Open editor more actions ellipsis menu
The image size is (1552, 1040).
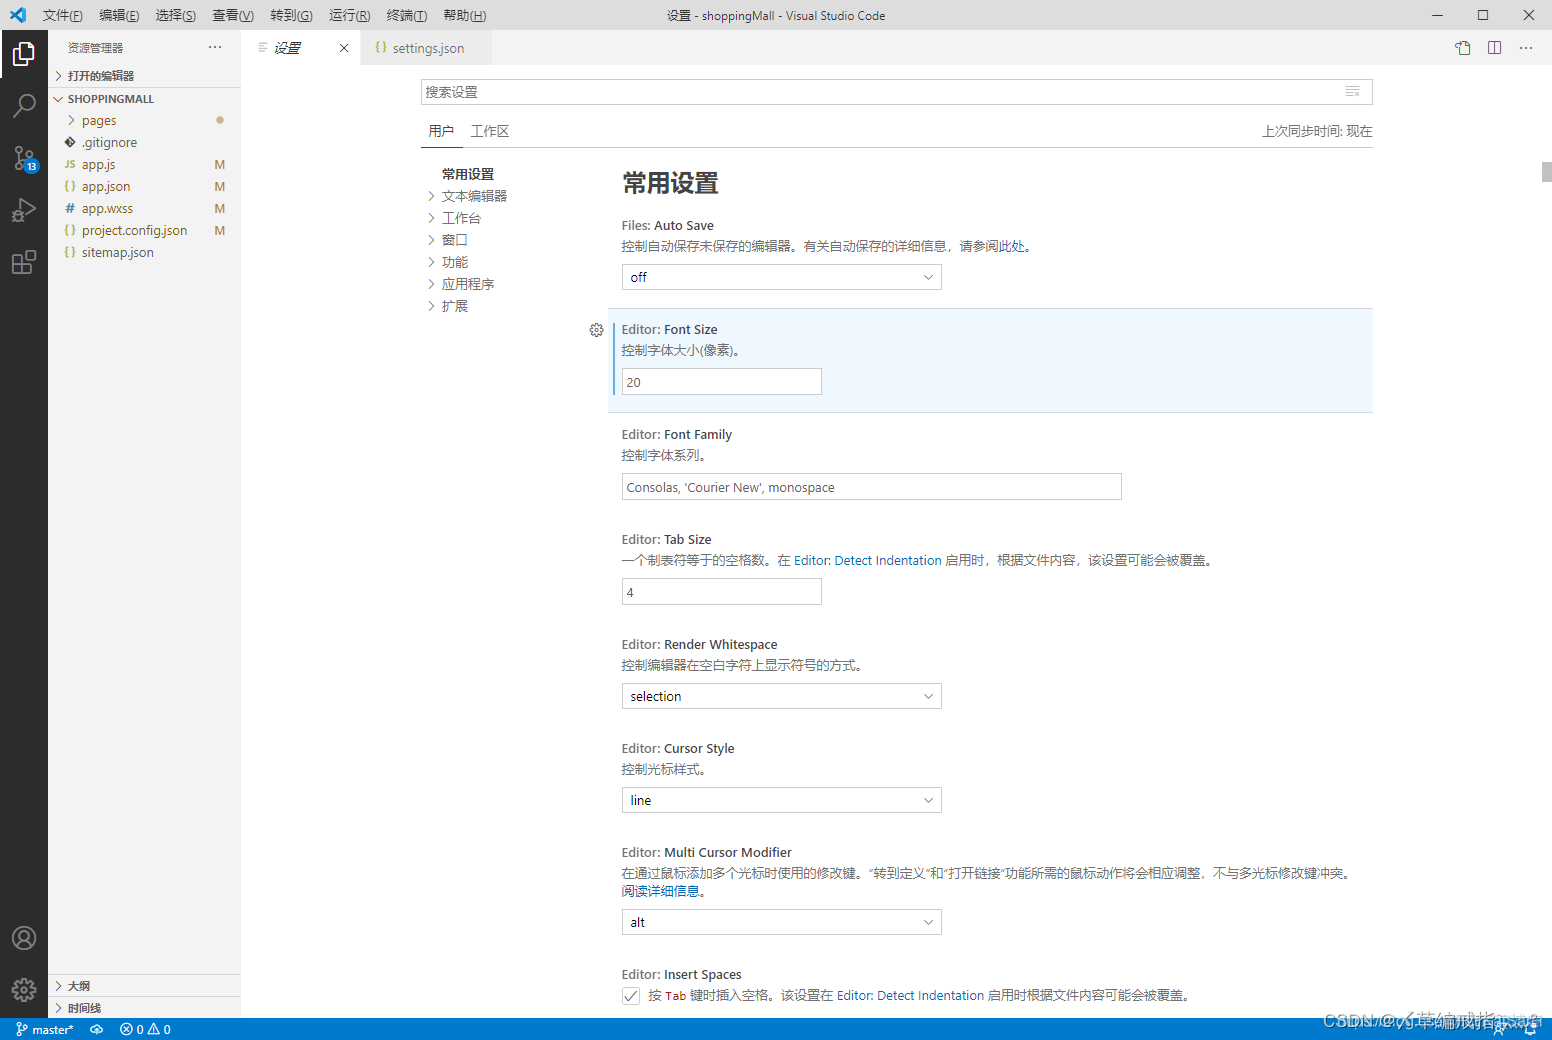[x=1526, y=48]
